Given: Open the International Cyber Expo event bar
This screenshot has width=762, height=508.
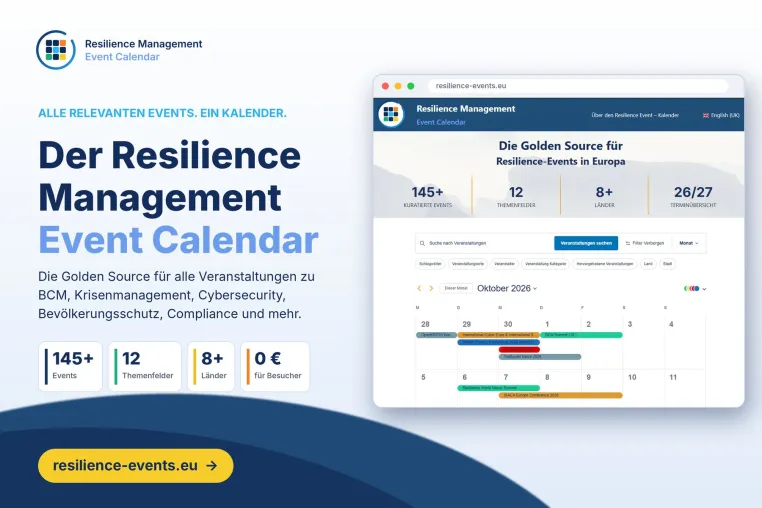Looking at the screenshot, I should coord(499,335).
